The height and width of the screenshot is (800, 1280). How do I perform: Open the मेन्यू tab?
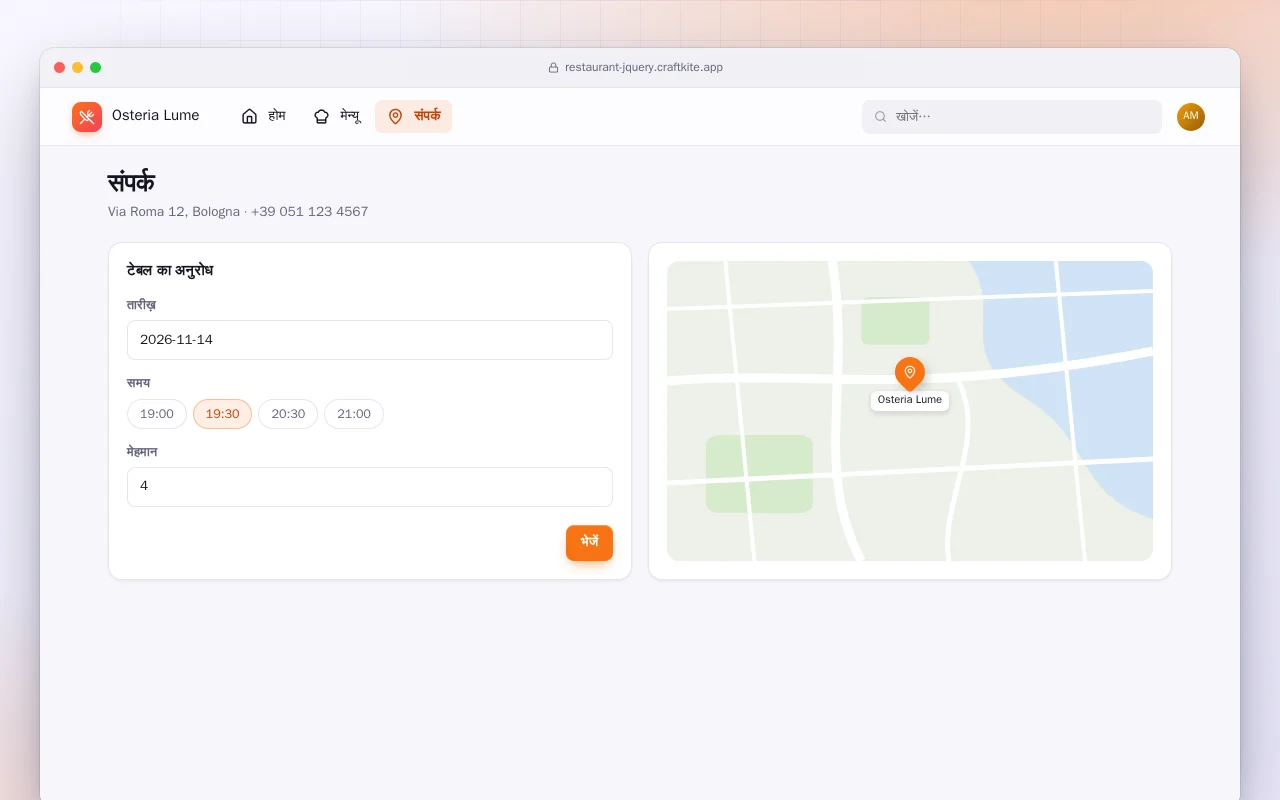click(337, 116)
